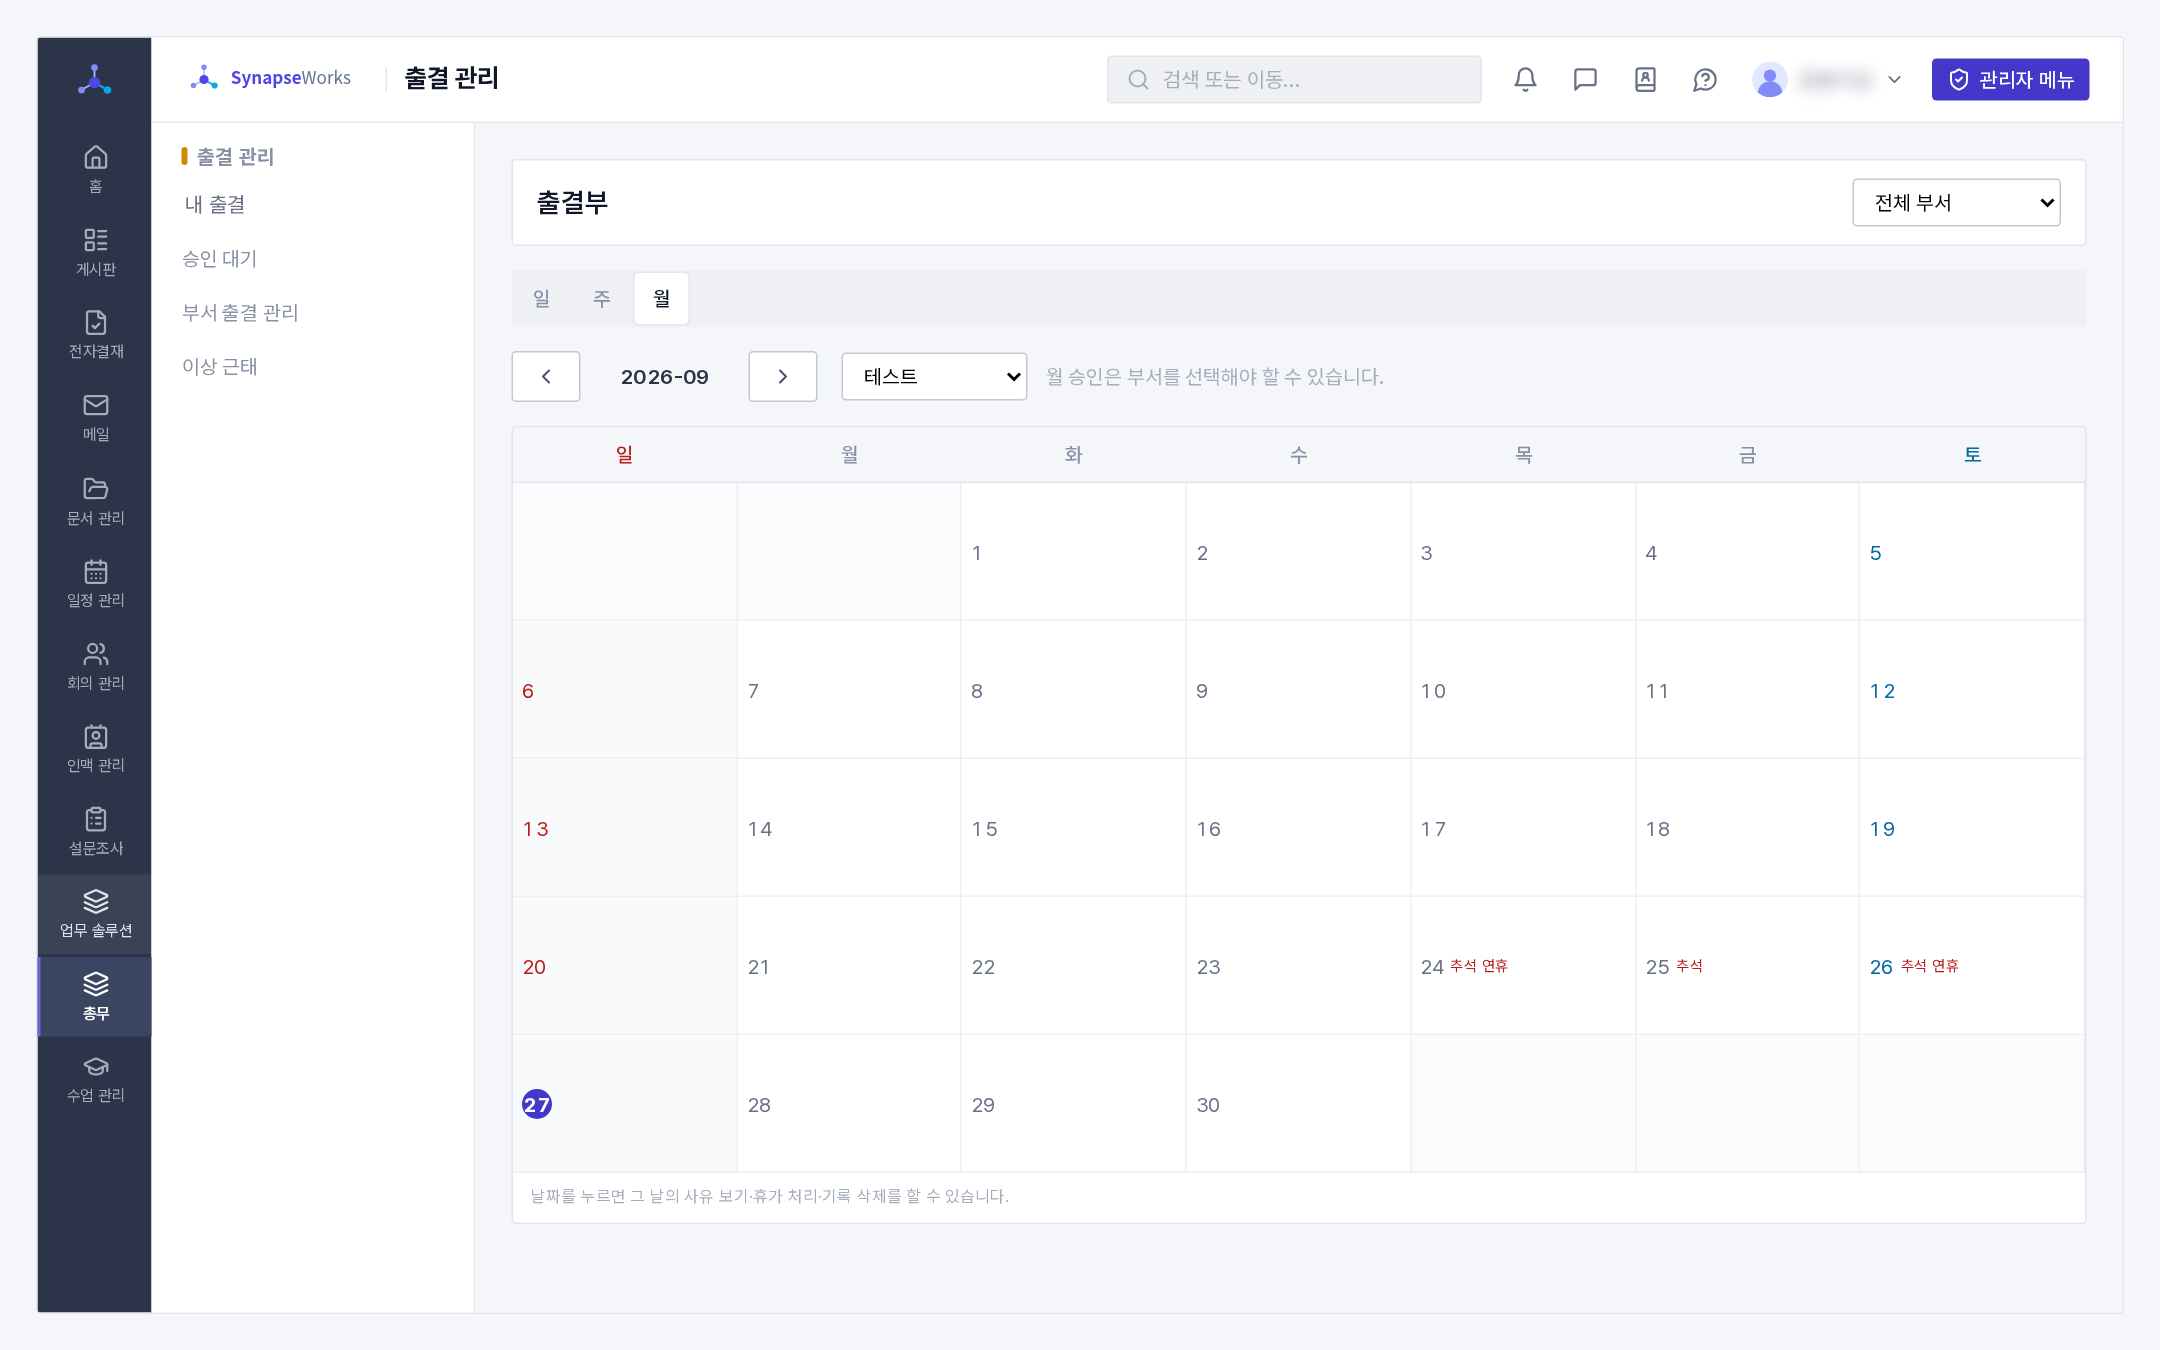Select date 28 in the calendar
The image size is (2160, 1350).
pos(849,1104)
